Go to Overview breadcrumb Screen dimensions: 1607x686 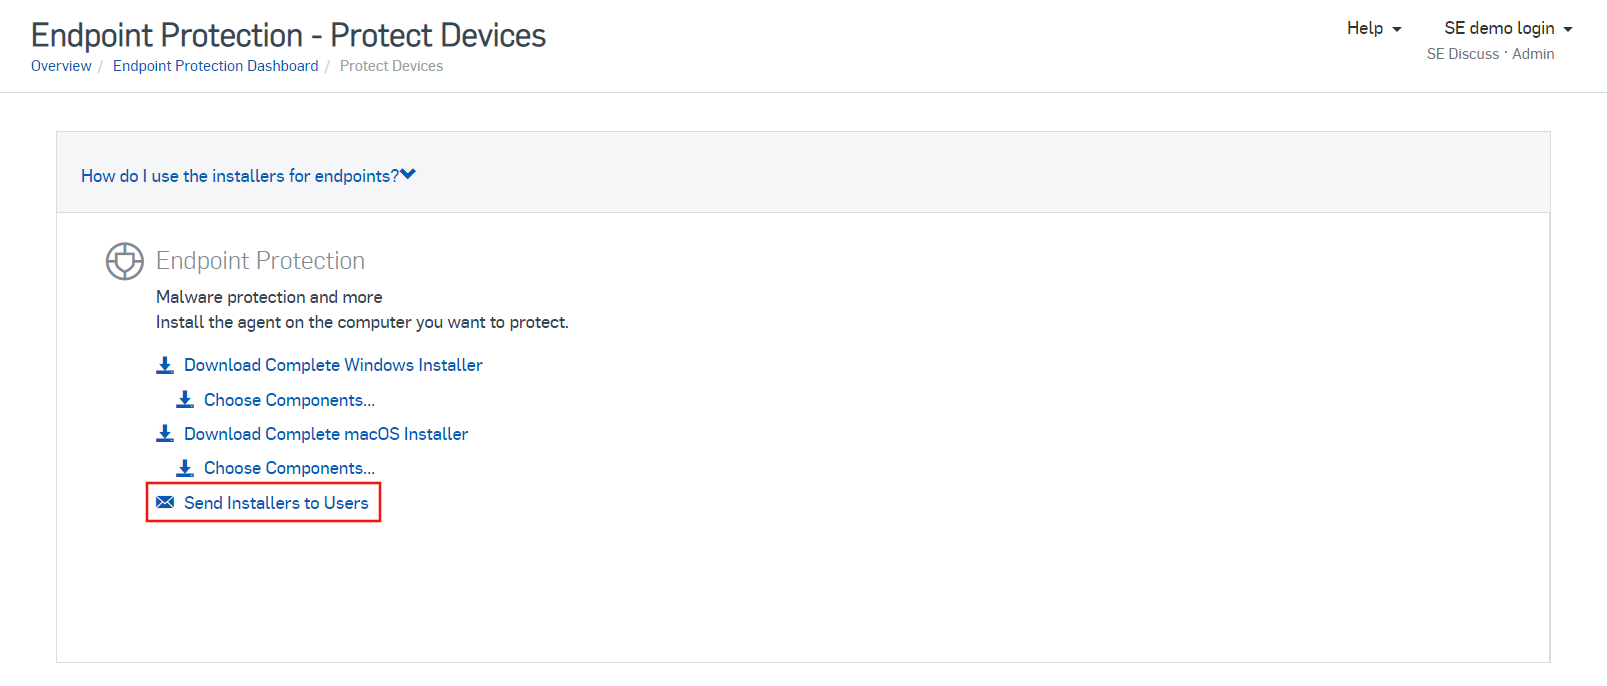[61, 66]
